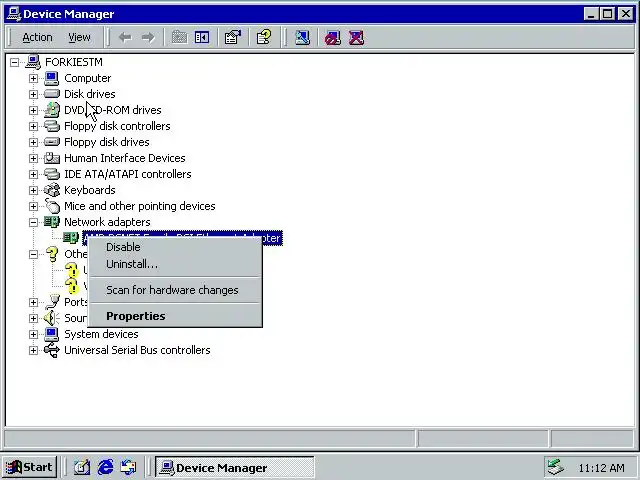640x480 pixels.
Task: Expand the Sound category
Action: click(33, 318)
